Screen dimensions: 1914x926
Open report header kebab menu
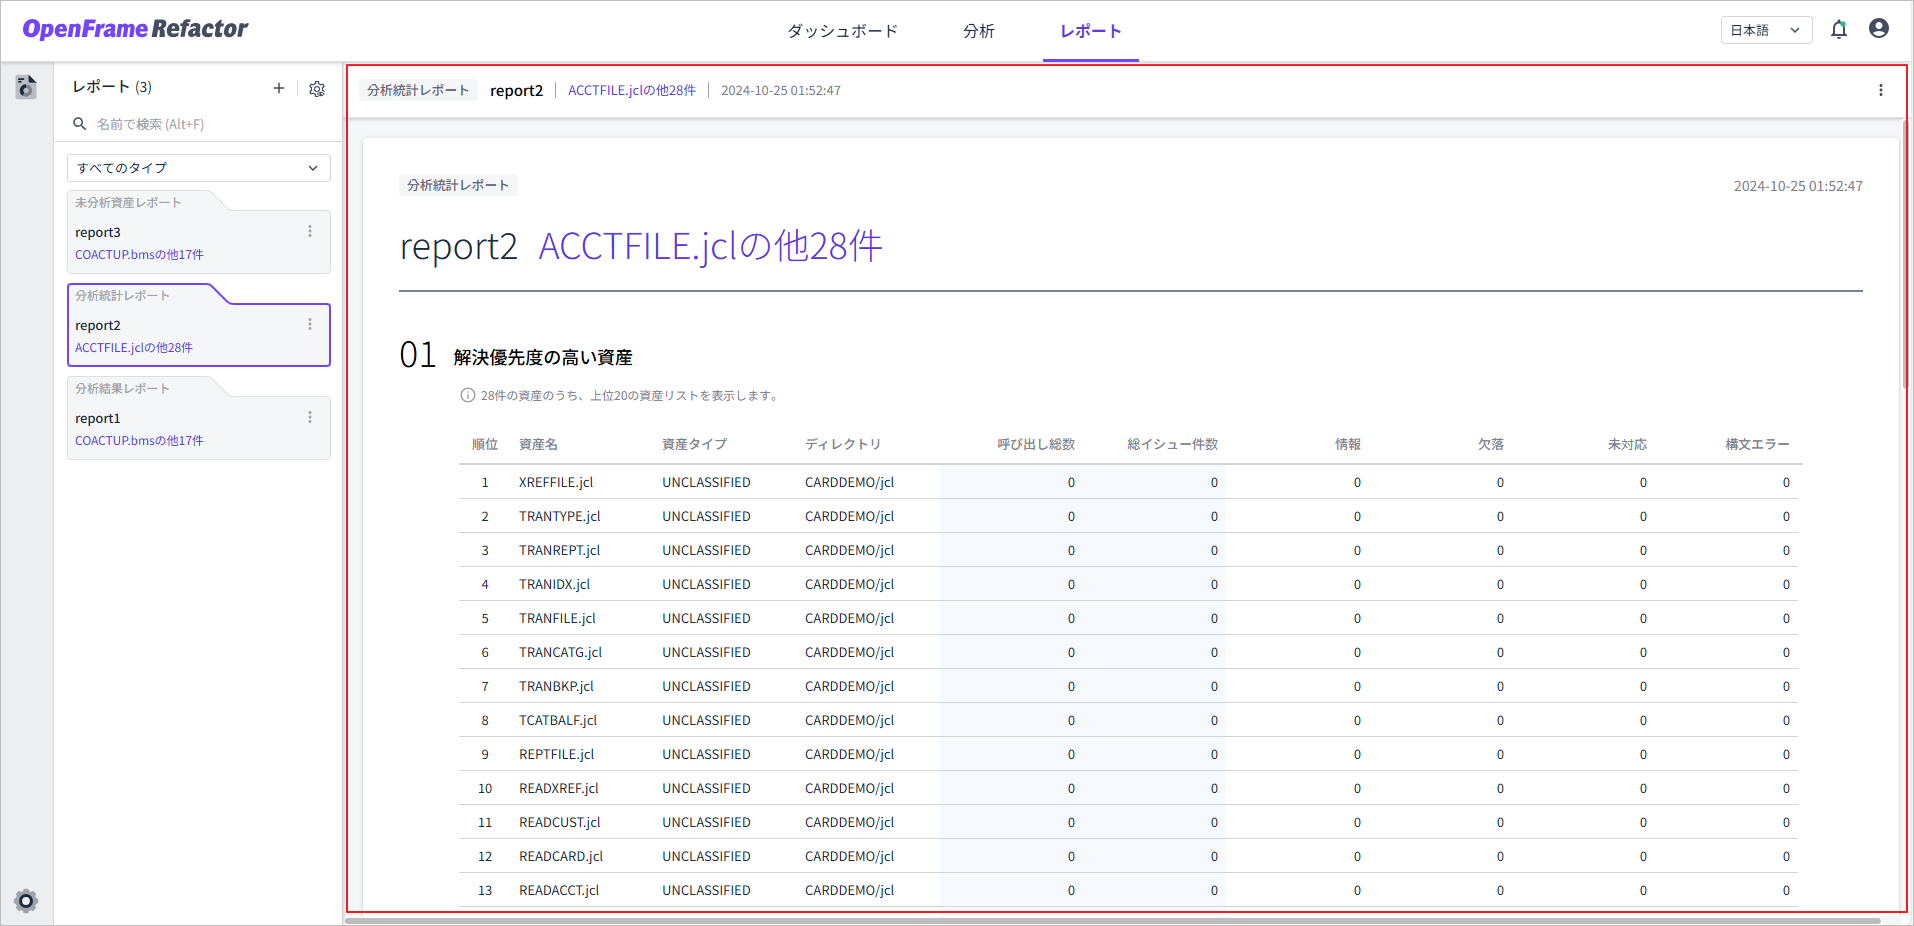point(1881,90)
